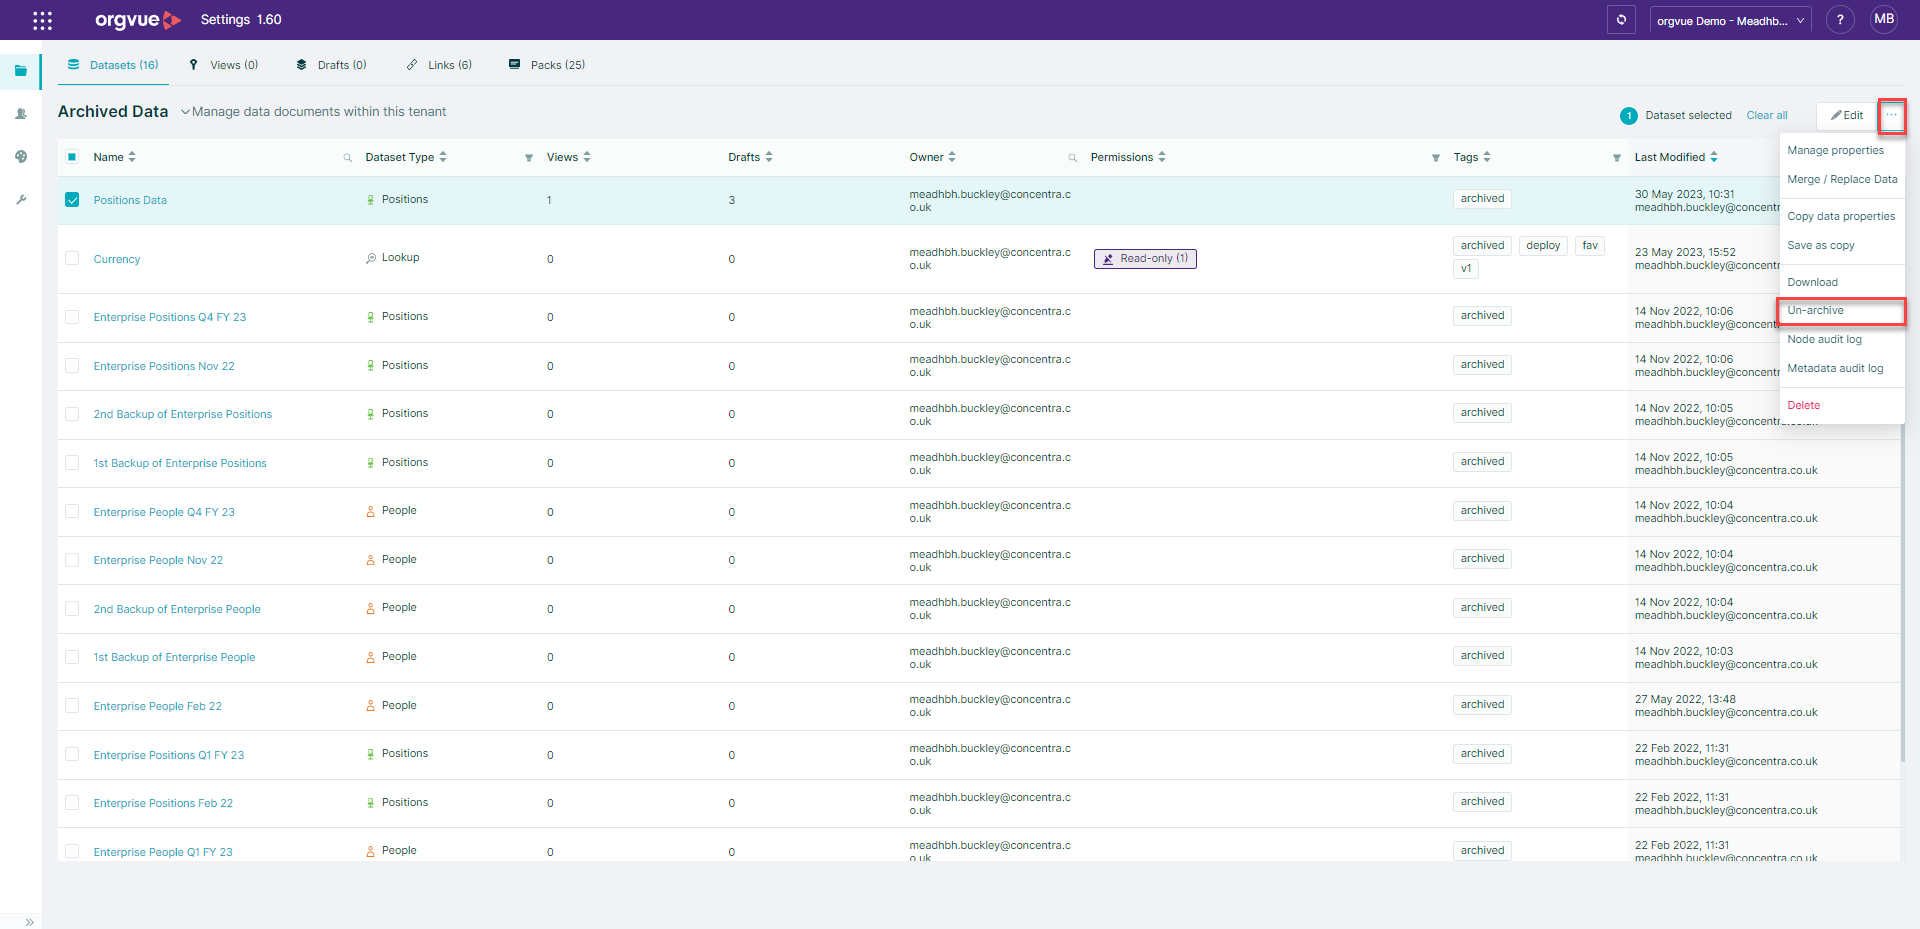The image size is (1920, 929).
Task: Choose Copy data properties menu item
Action: click(1840, 217)
